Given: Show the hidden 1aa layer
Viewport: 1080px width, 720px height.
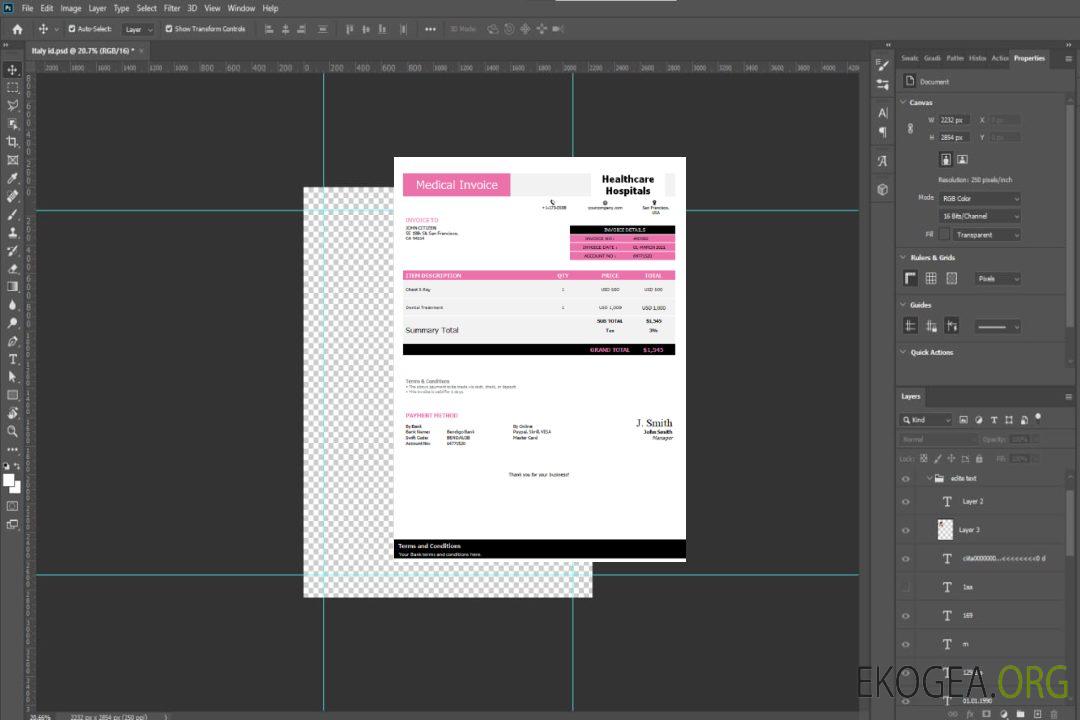Looking at the screenshot, I should point(906,587).
